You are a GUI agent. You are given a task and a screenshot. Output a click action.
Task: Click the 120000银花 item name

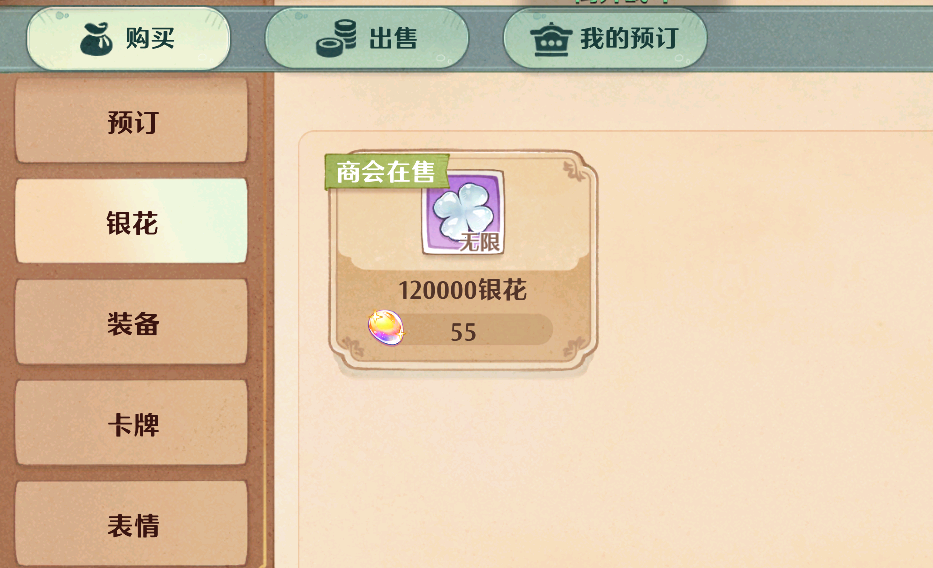[462, 291]
